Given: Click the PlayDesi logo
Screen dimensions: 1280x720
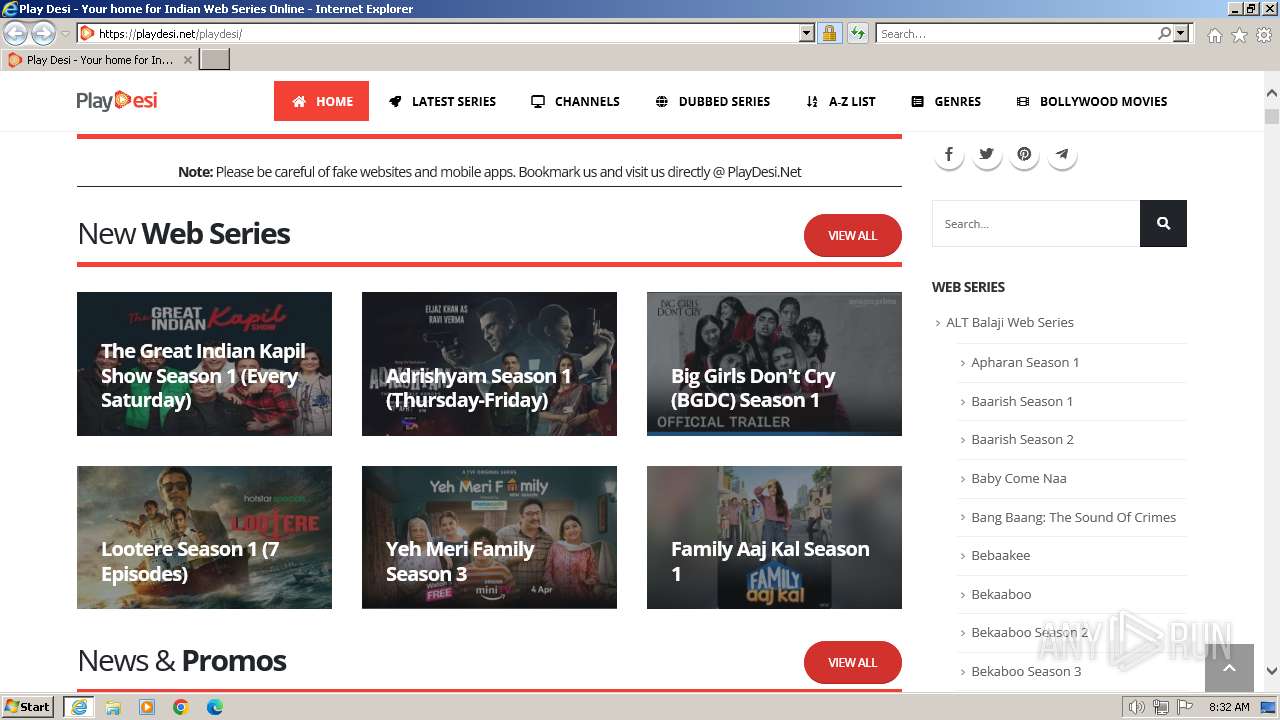Looking at the screenshot, I should pyautogui.click(x=117, y=100).
